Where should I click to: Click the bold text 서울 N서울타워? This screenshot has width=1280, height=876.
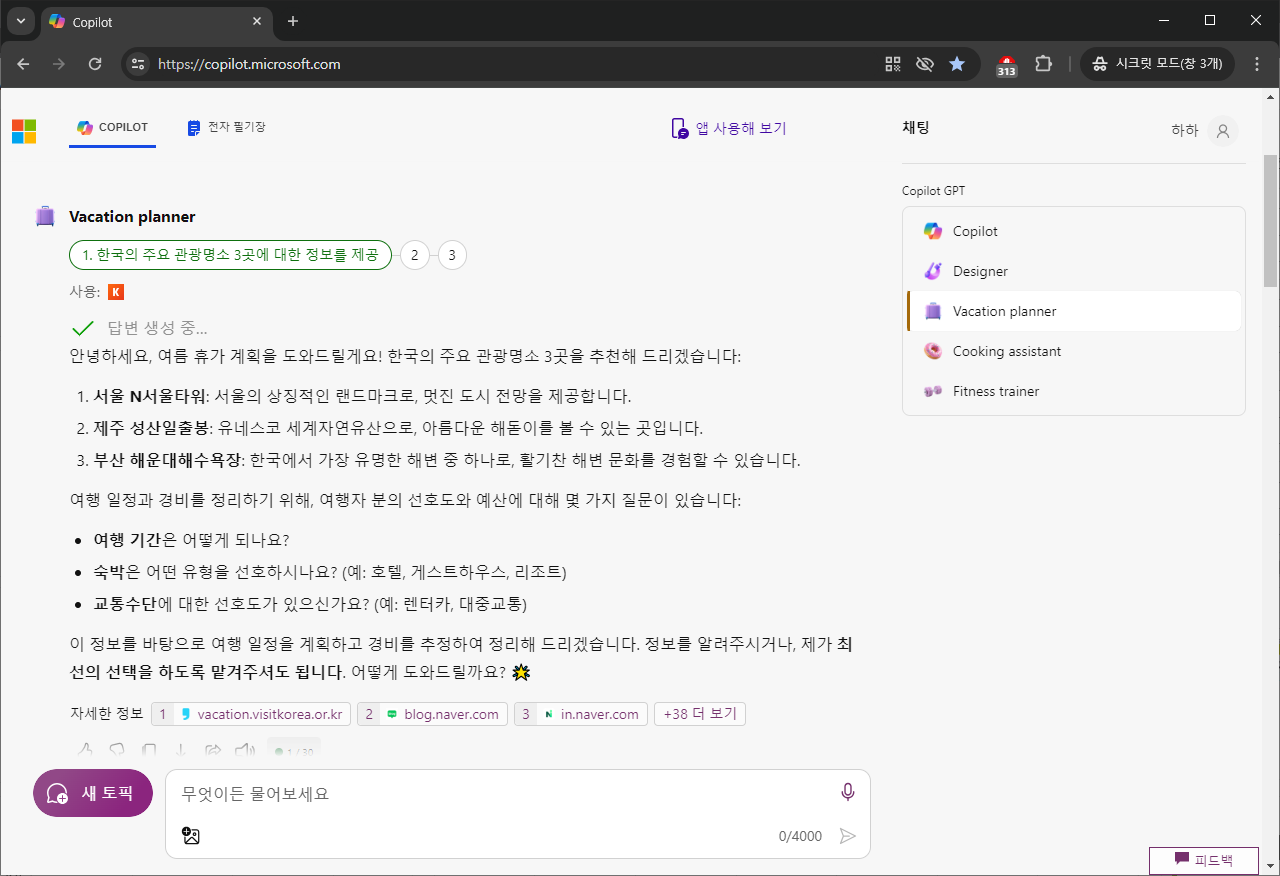pos(149,396)
